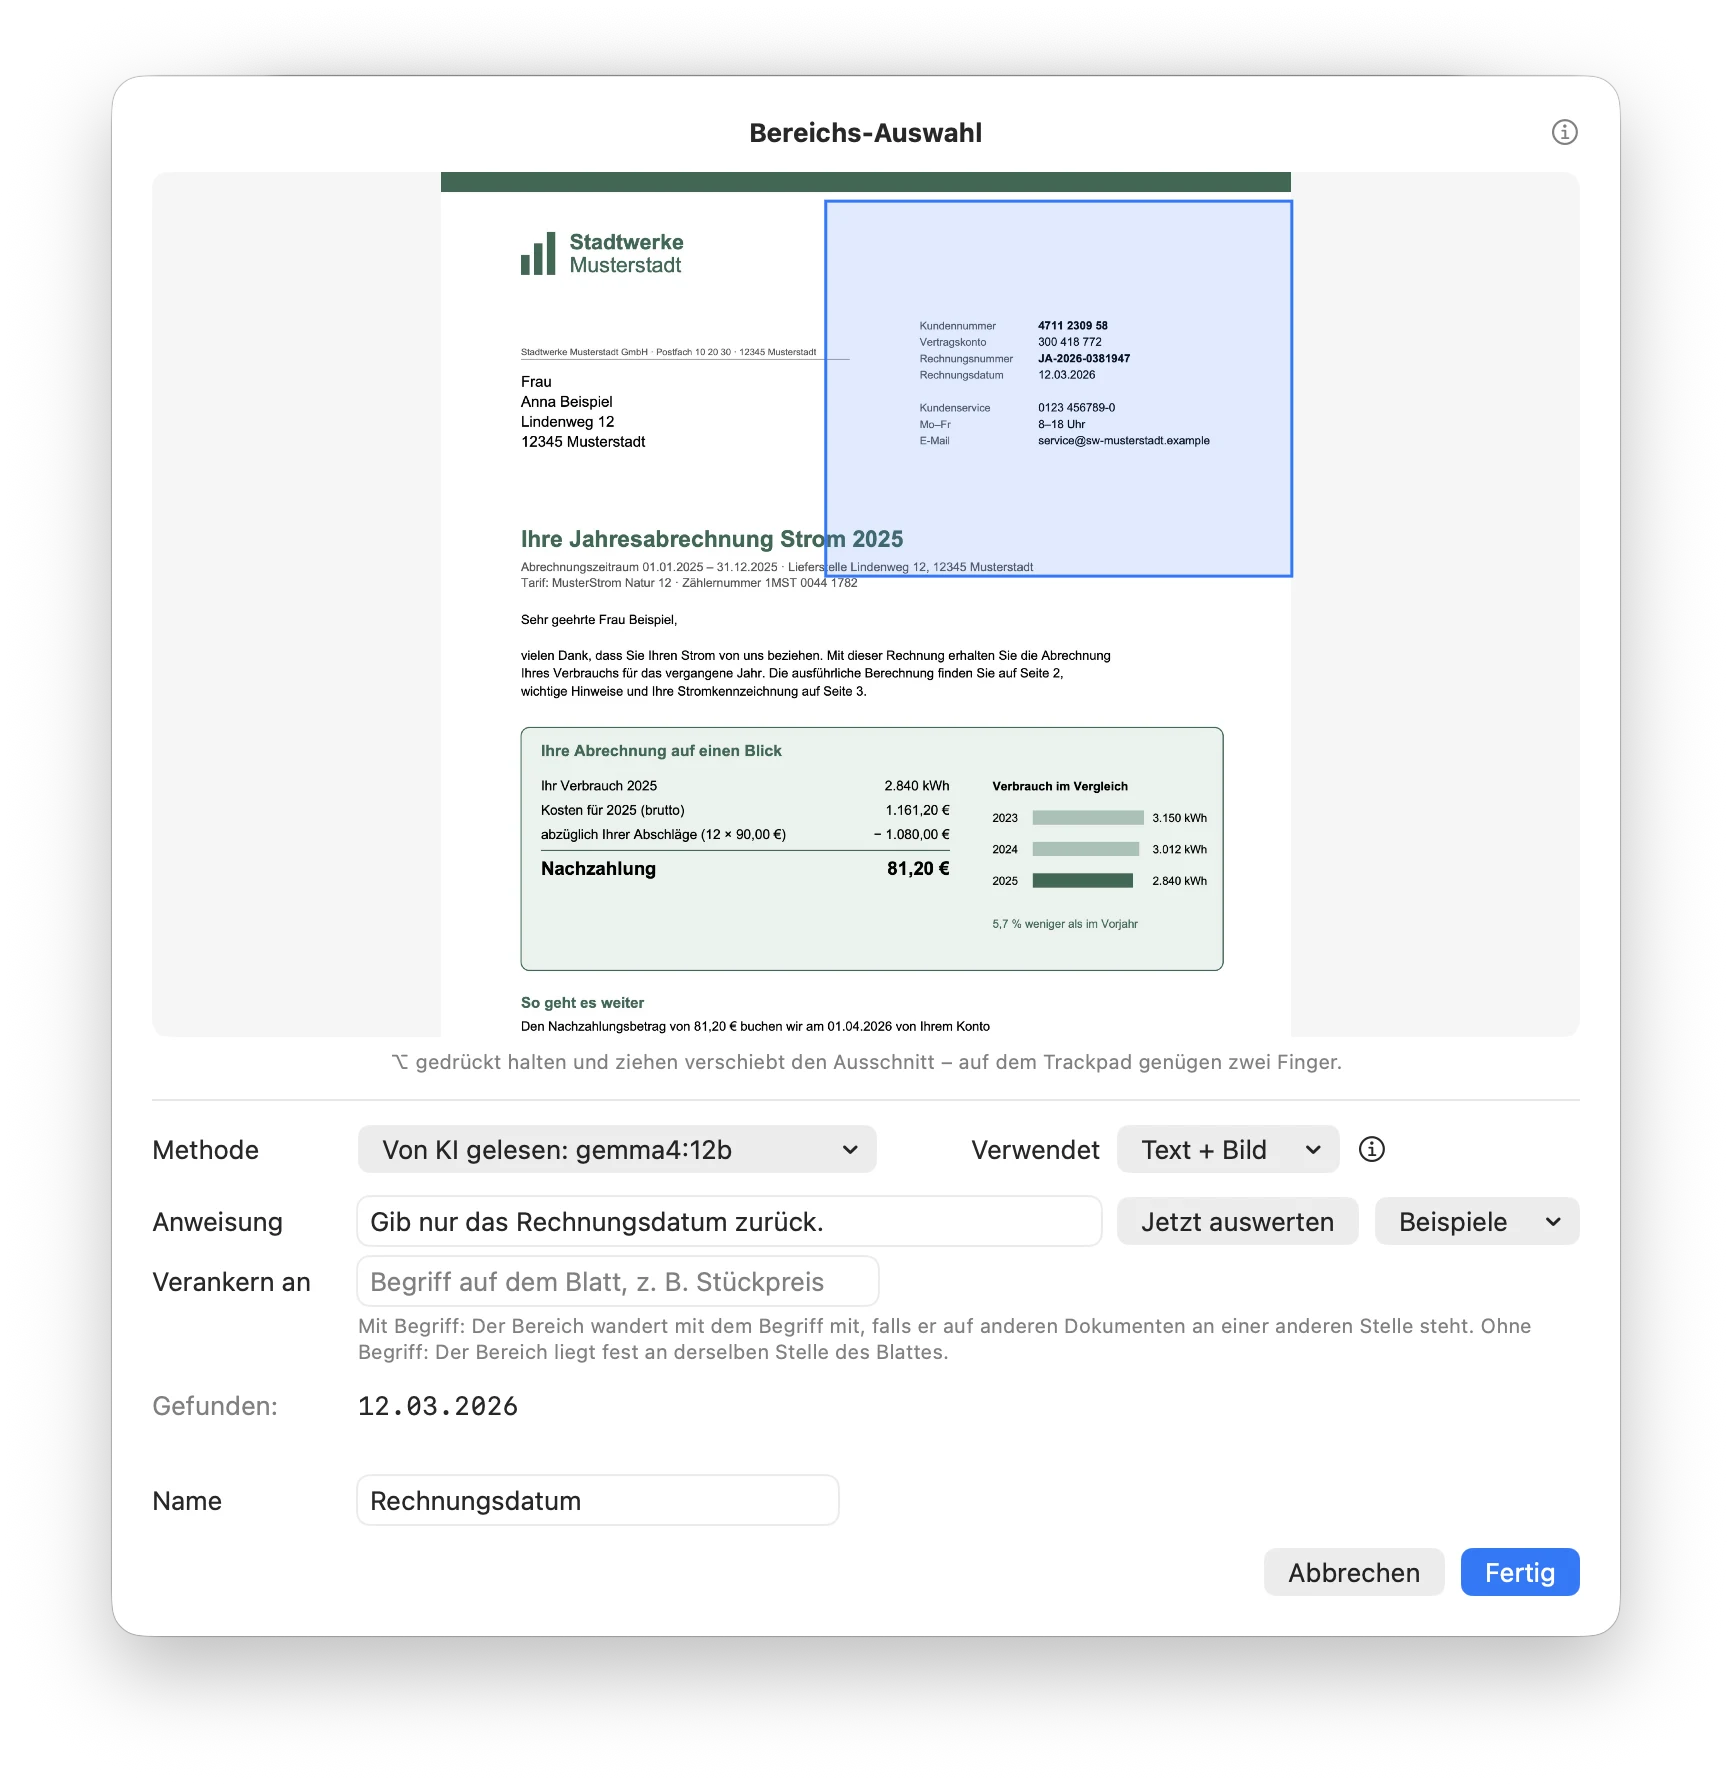Click into the Name field 'Rechnungsdatum'
The height and width of the screenshot is (1784, 1732).
click(598, 1500)
